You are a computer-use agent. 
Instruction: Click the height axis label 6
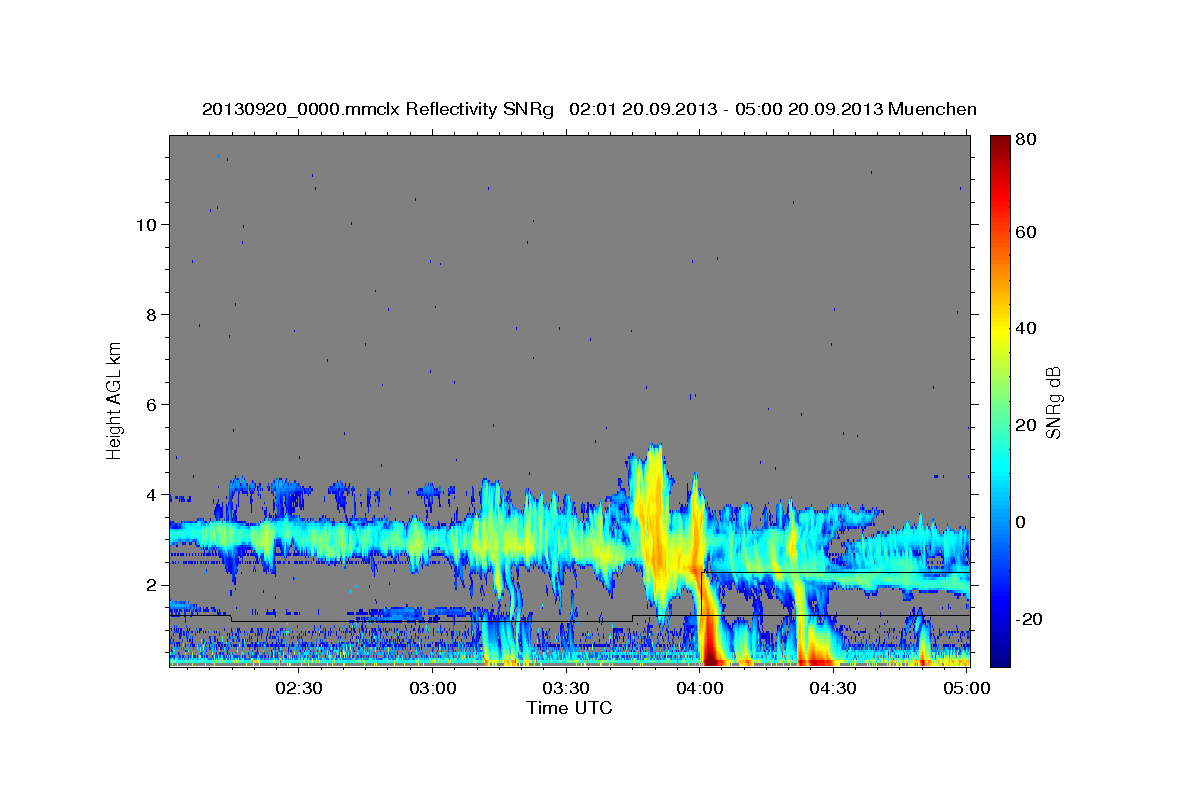(150, 404)
